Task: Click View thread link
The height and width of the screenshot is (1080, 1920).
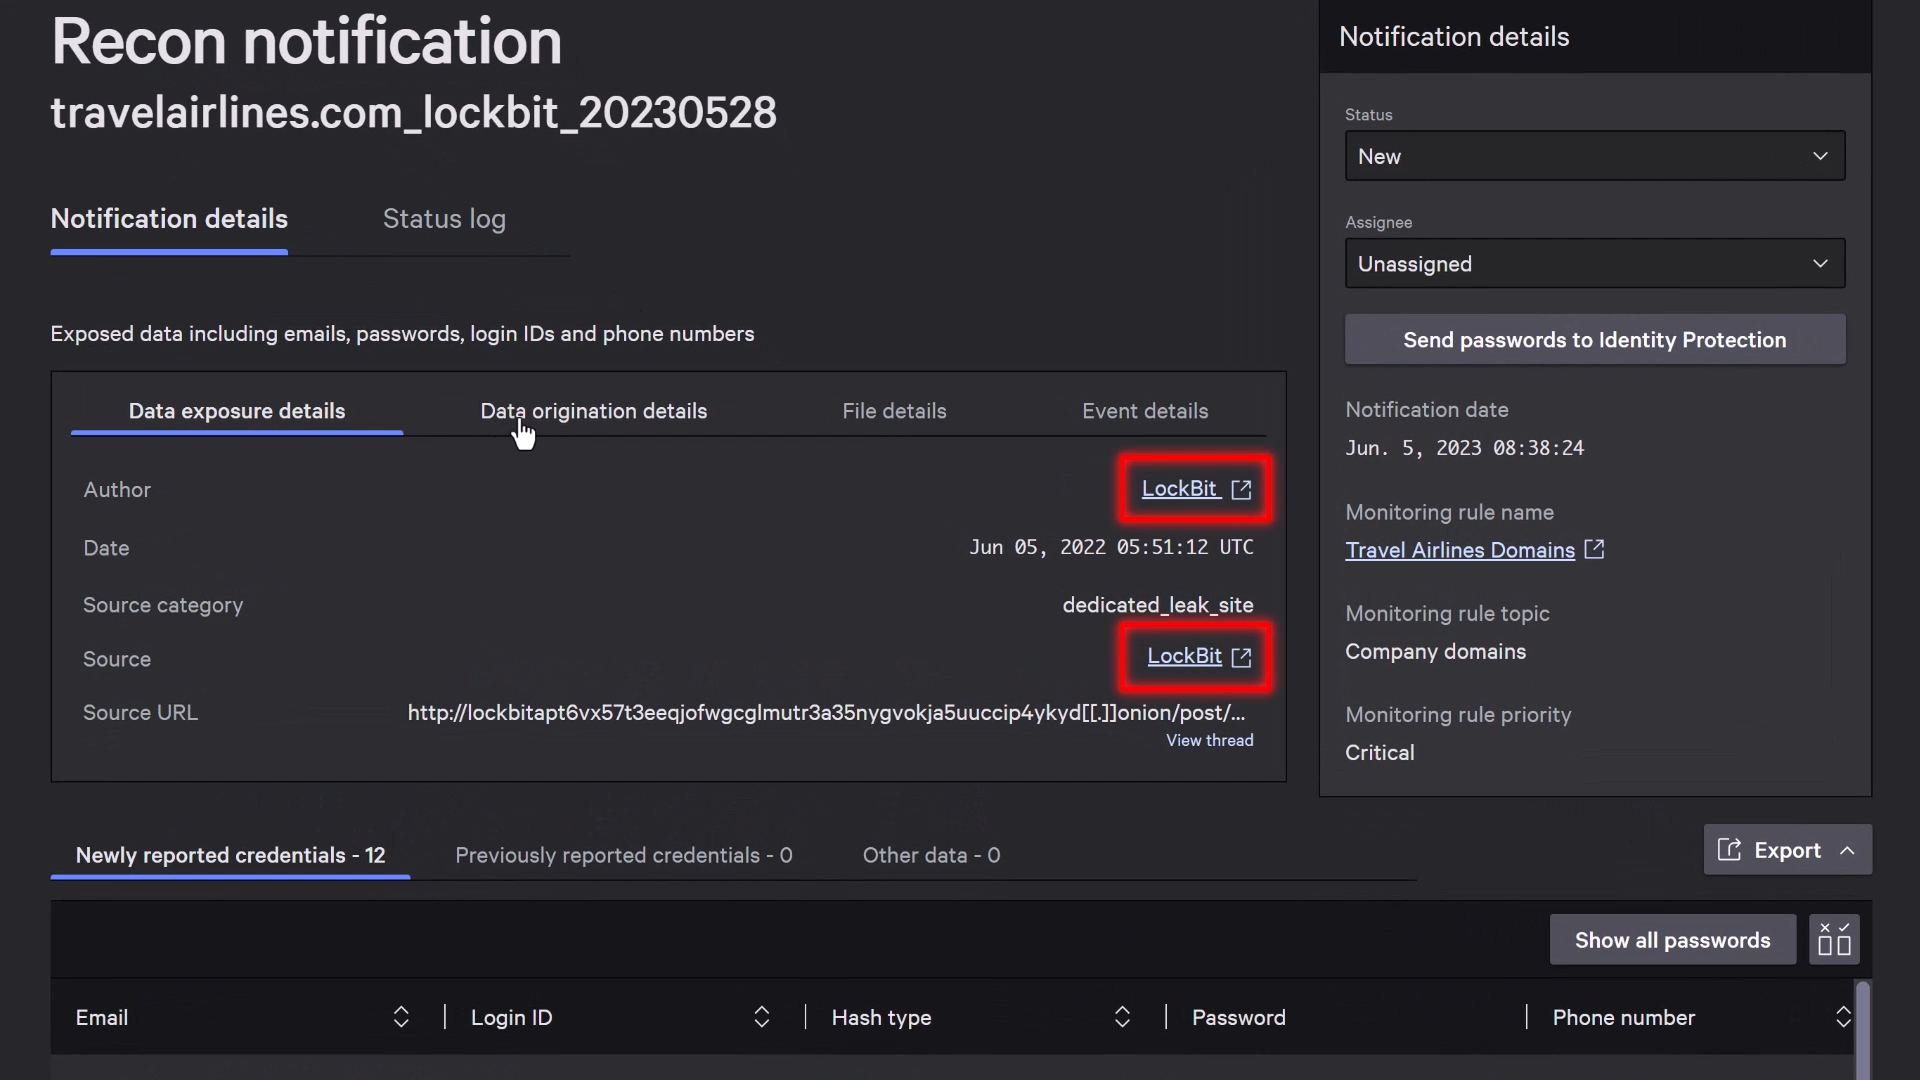Action: pos(1209,740)
